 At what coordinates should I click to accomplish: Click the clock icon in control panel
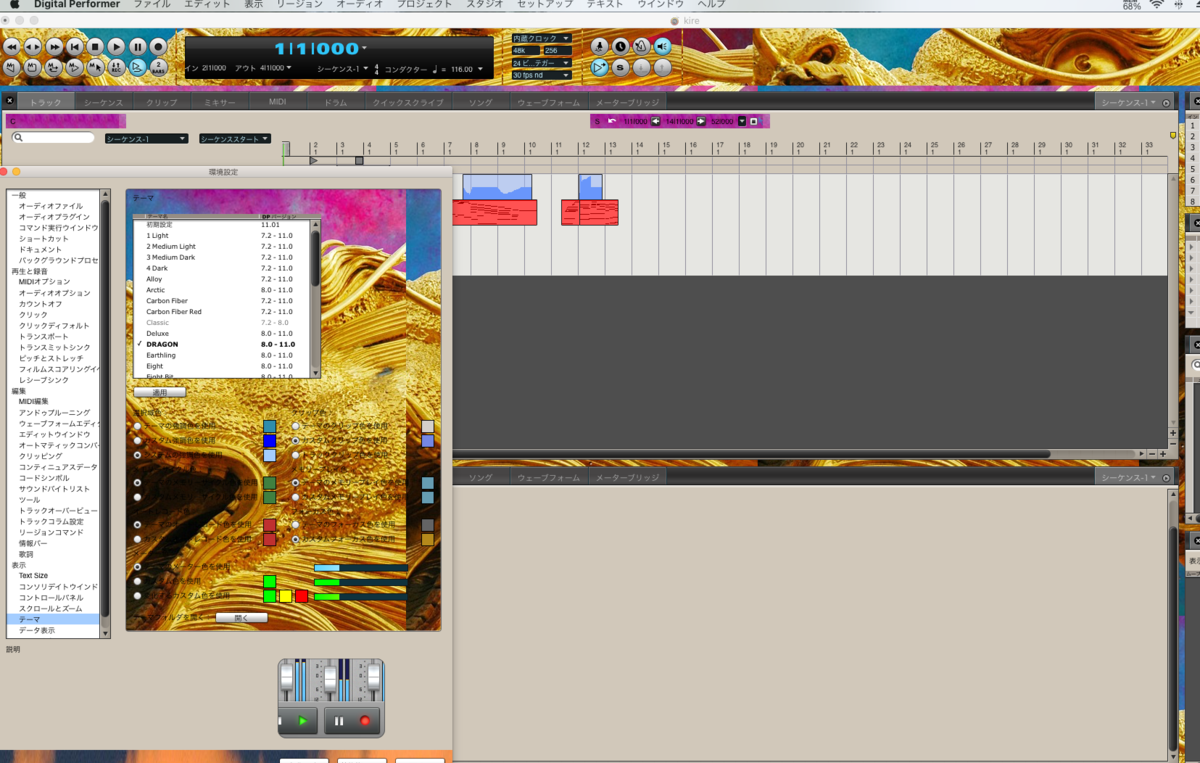click(x=620, y=46)
